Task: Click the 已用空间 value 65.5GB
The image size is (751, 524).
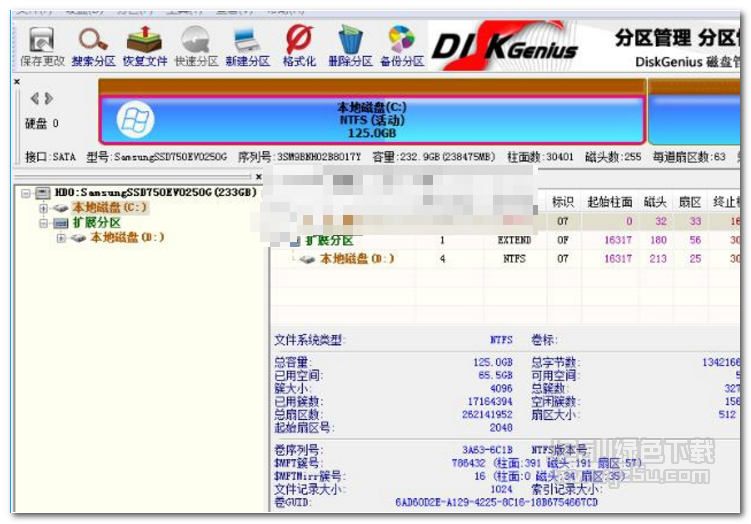Action: point(495,375)
